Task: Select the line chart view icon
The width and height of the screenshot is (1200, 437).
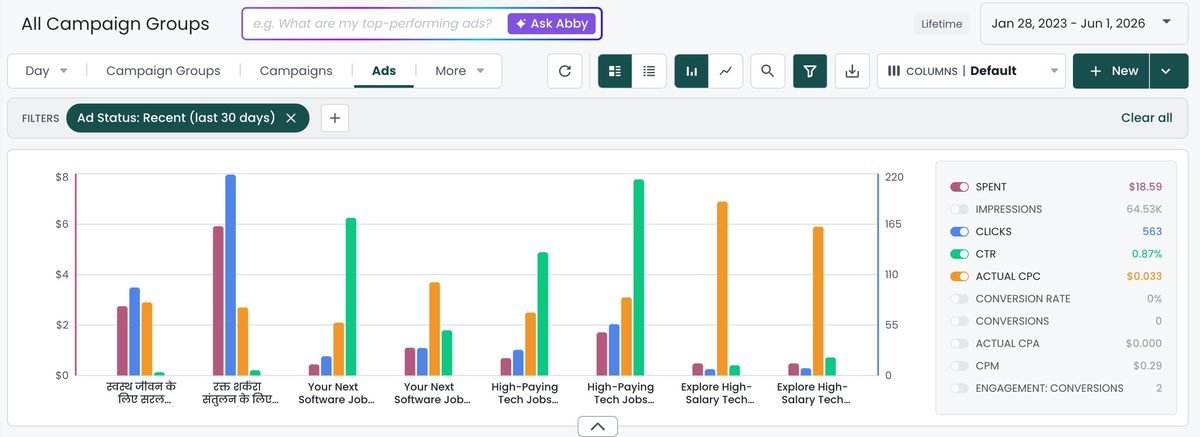Action: tap(726, 71)
